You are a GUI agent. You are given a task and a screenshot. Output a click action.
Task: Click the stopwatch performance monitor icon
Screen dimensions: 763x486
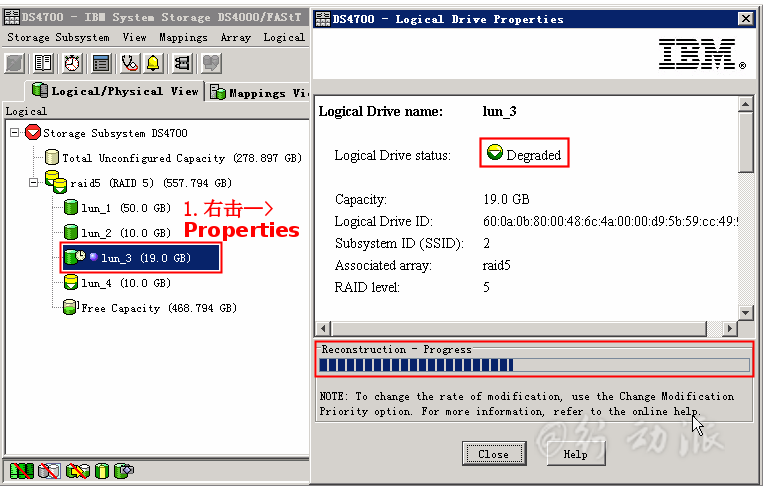click(72, 63)
